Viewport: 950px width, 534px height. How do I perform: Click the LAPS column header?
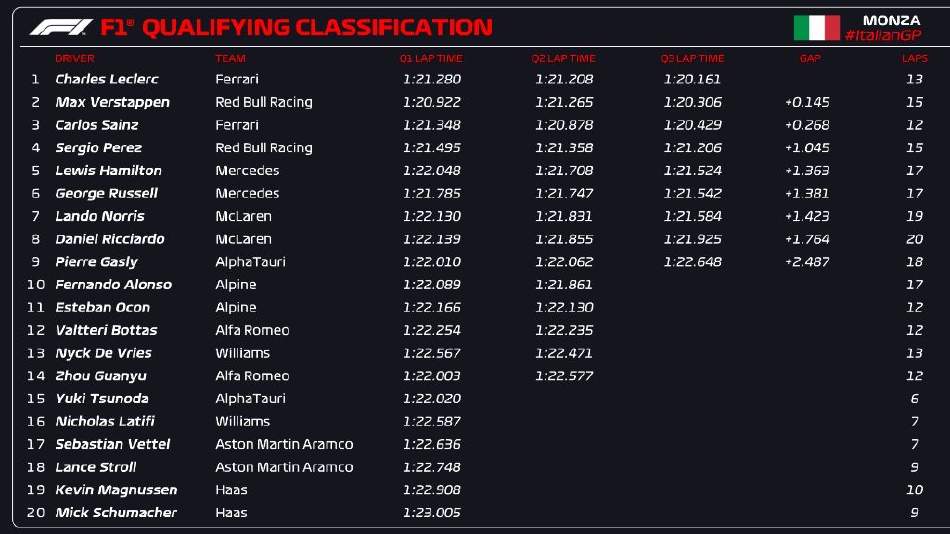914,59
